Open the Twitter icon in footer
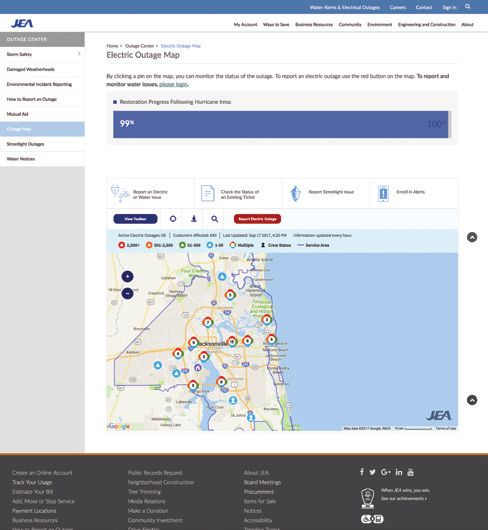The image size is (488, 530). click(372, 472)
